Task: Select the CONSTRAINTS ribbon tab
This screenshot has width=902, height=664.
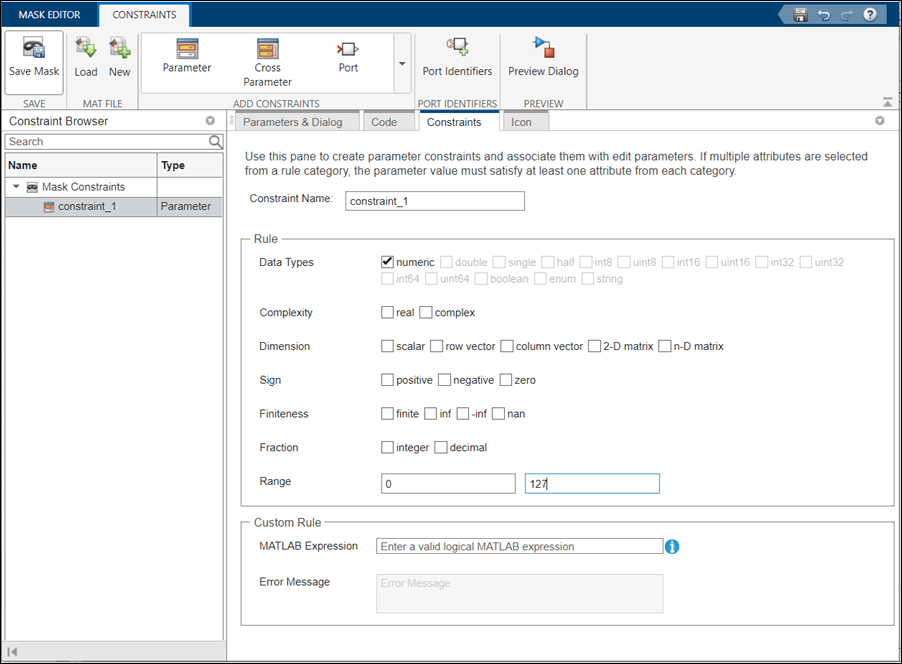Action: [x=144, y=15]
